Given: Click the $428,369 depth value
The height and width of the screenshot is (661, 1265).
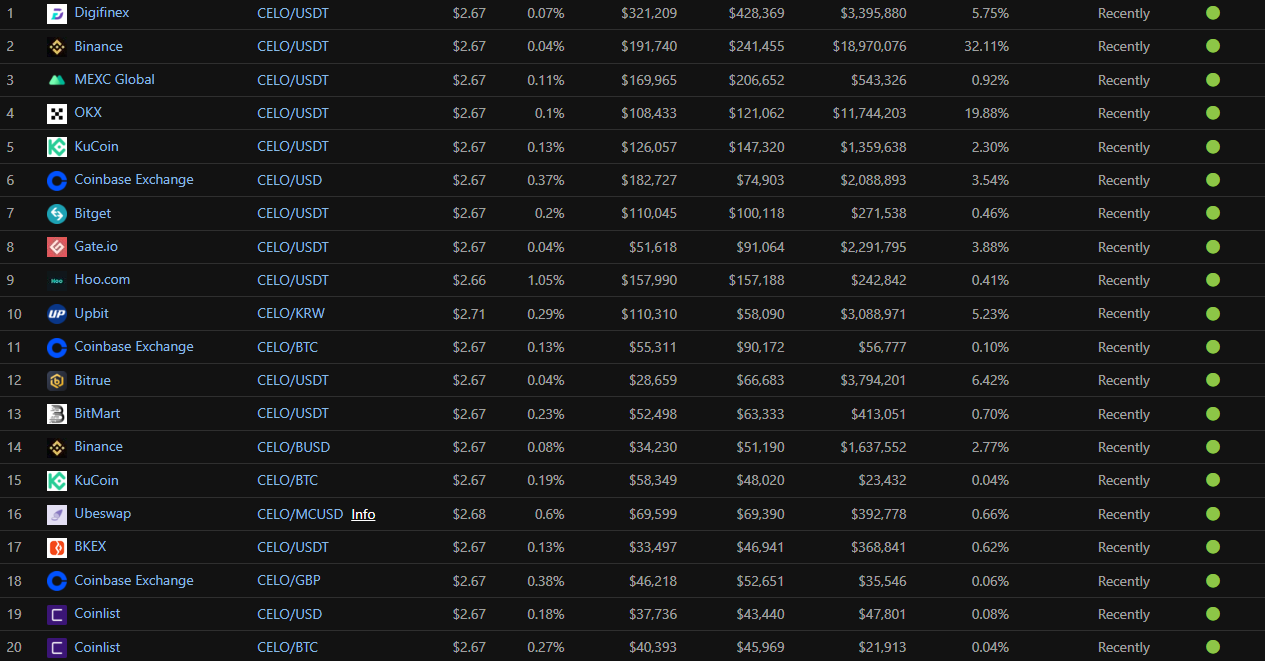Looking at the screenshot, I should point(757,13).
